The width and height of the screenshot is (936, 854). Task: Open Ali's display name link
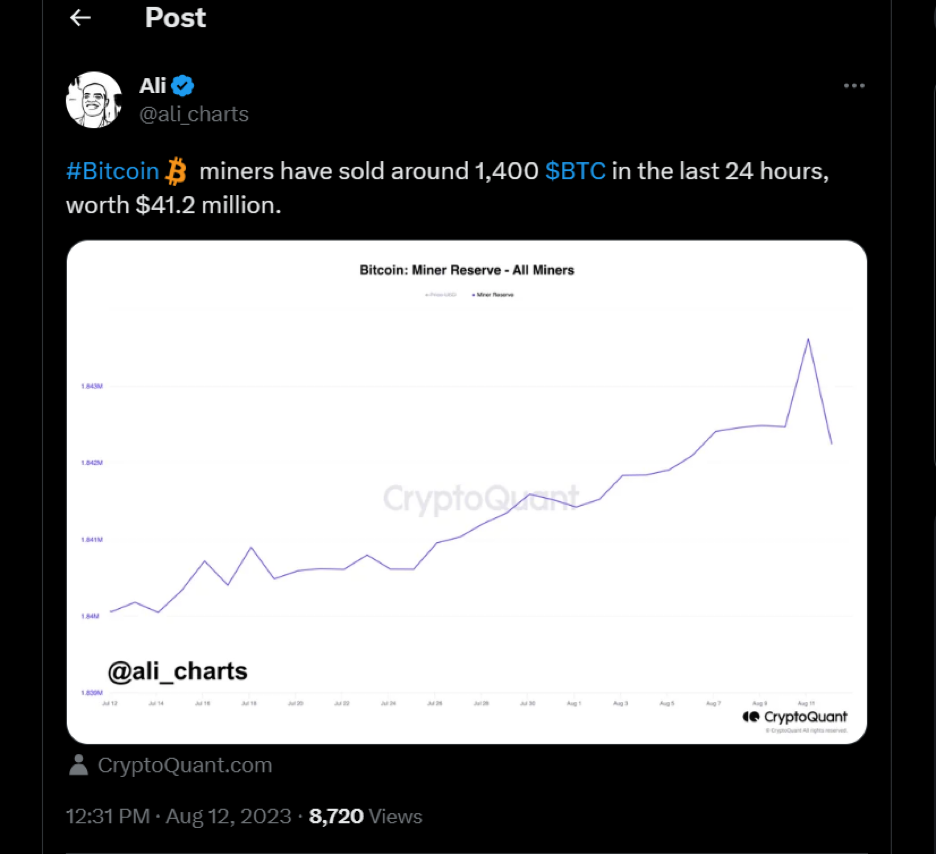click(x=153, y=86)
